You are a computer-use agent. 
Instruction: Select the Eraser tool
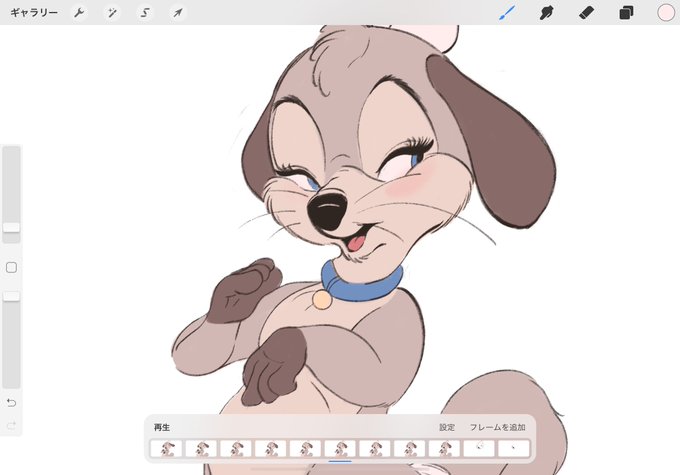pyautogui.click(x=586, y=13)
